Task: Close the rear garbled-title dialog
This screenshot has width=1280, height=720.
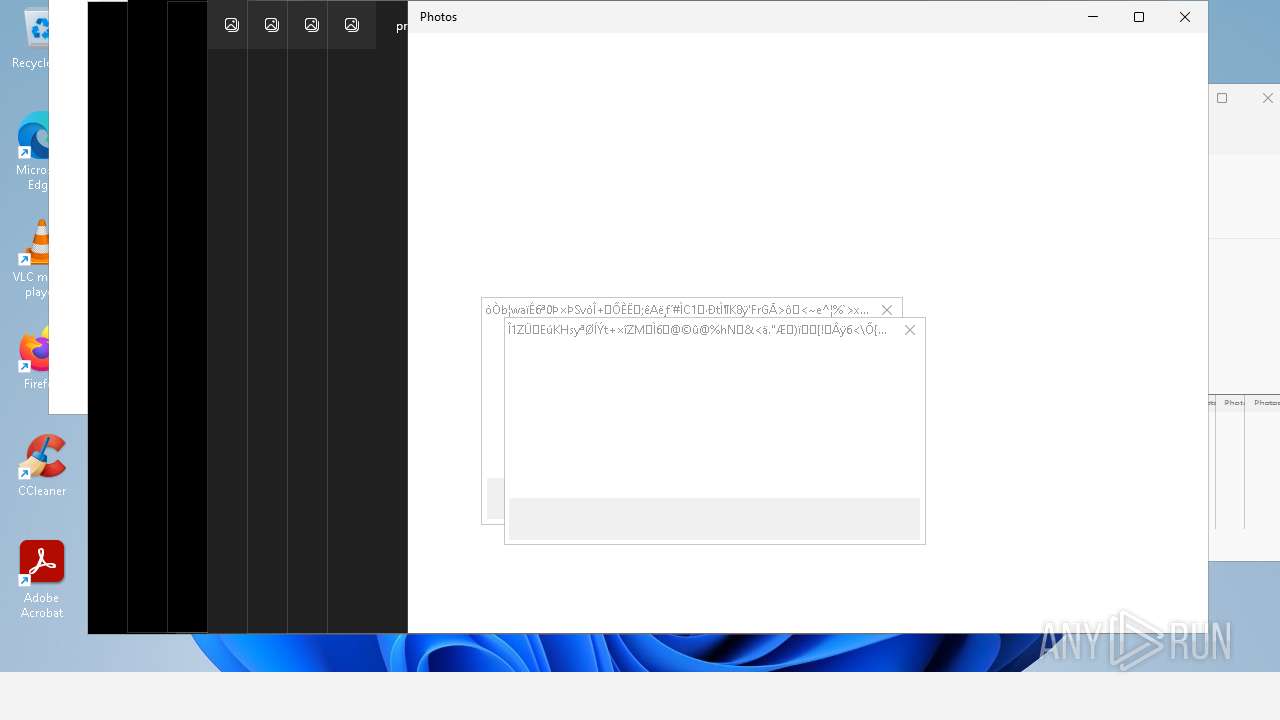Action: 887,310
